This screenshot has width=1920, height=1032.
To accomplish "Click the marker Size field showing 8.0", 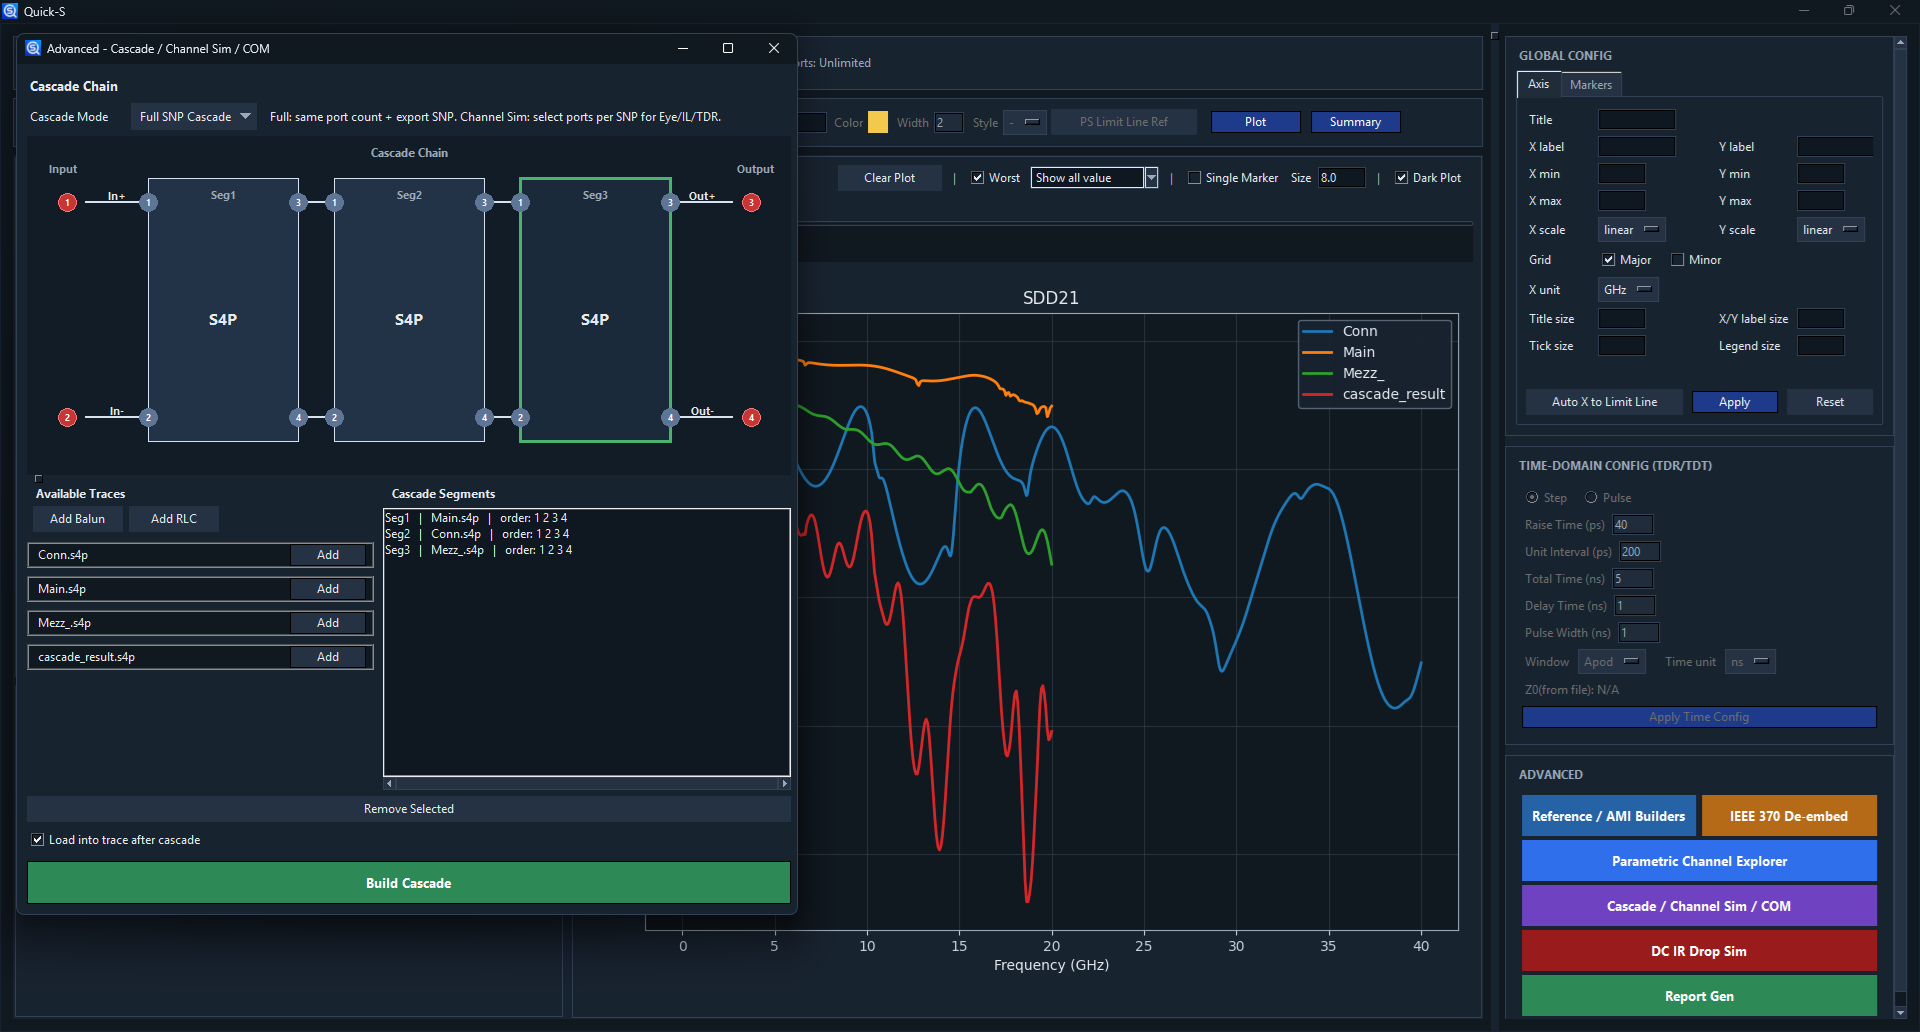I will [1341, 178].
